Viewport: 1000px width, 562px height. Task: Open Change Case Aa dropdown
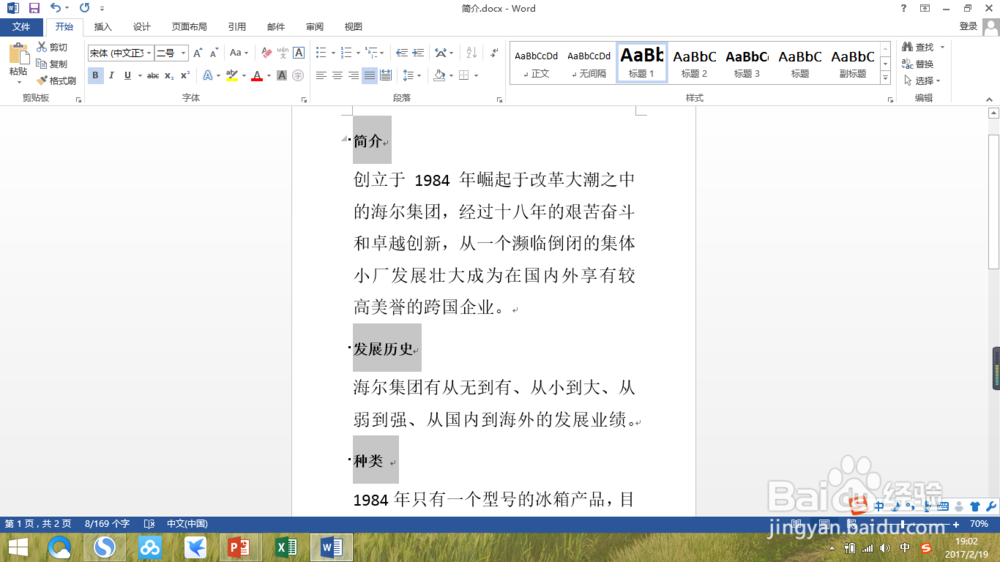(x=239, y=53)
